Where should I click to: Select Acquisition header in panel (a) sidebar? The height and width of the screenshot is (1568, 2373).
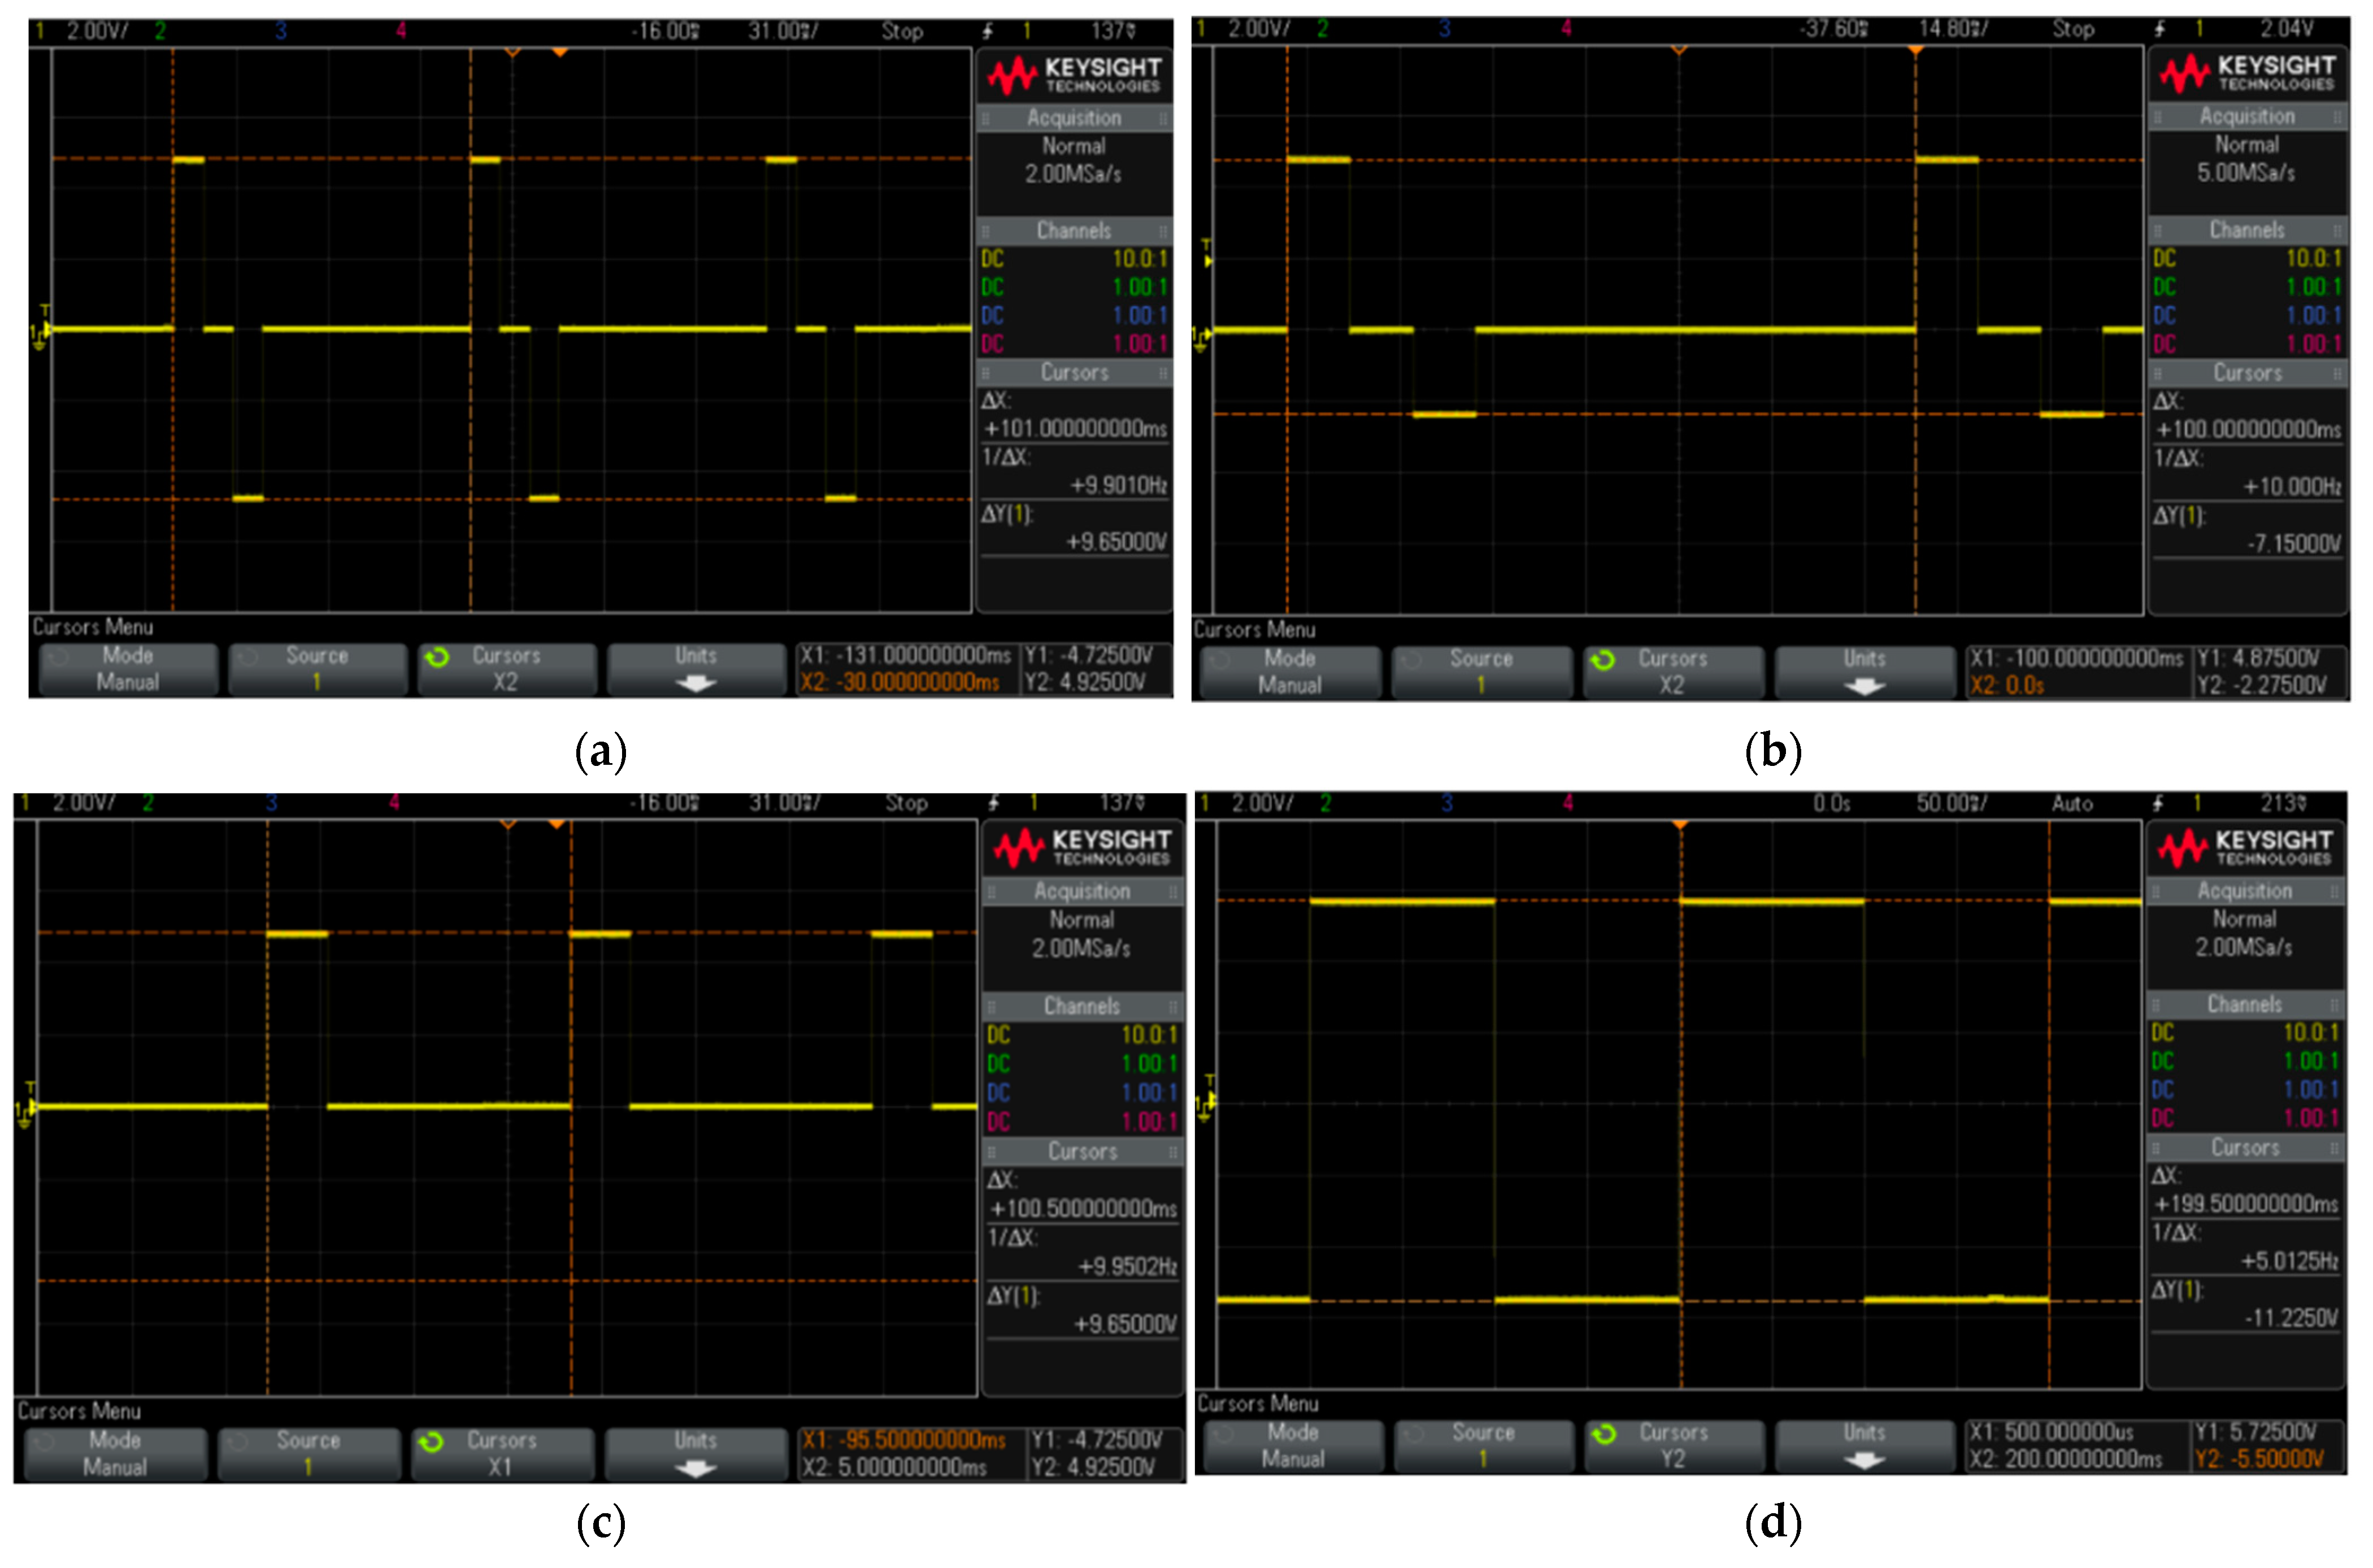[x=1074, y=118]
